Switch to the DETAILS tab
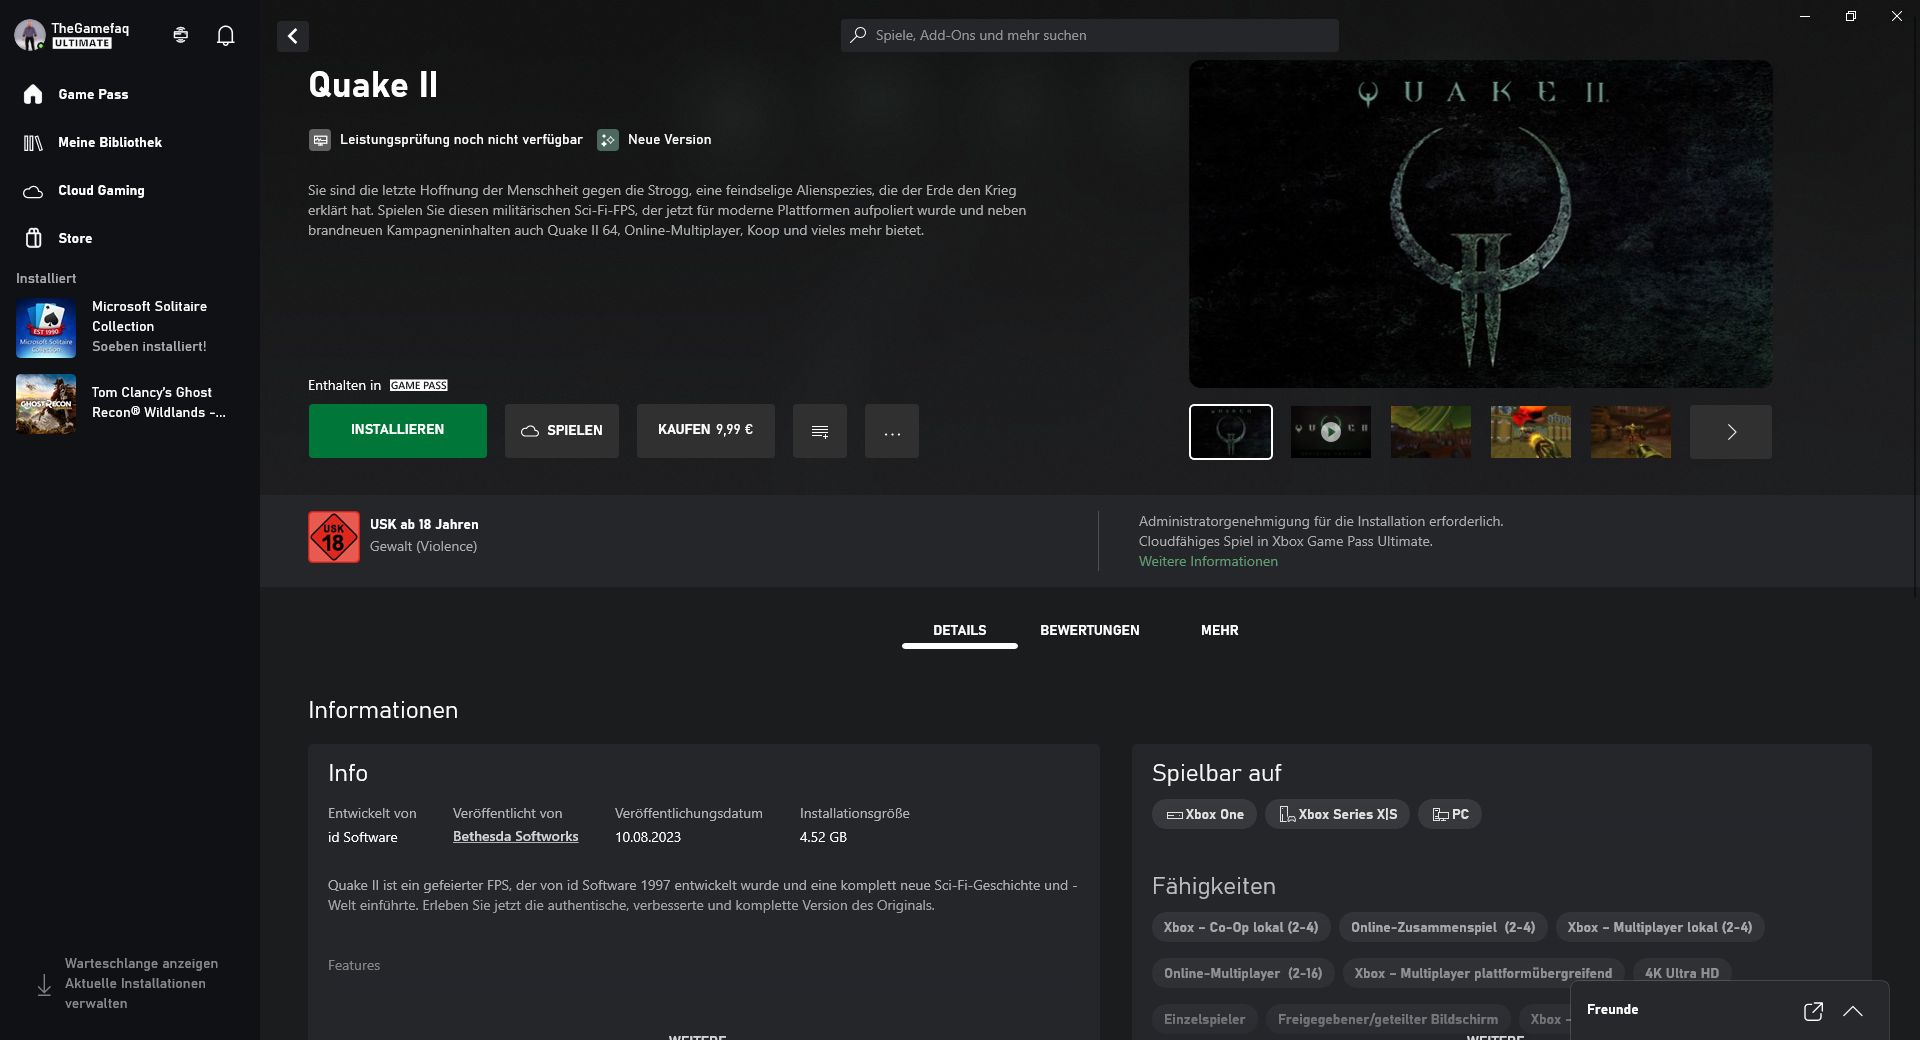 [960, 631]
